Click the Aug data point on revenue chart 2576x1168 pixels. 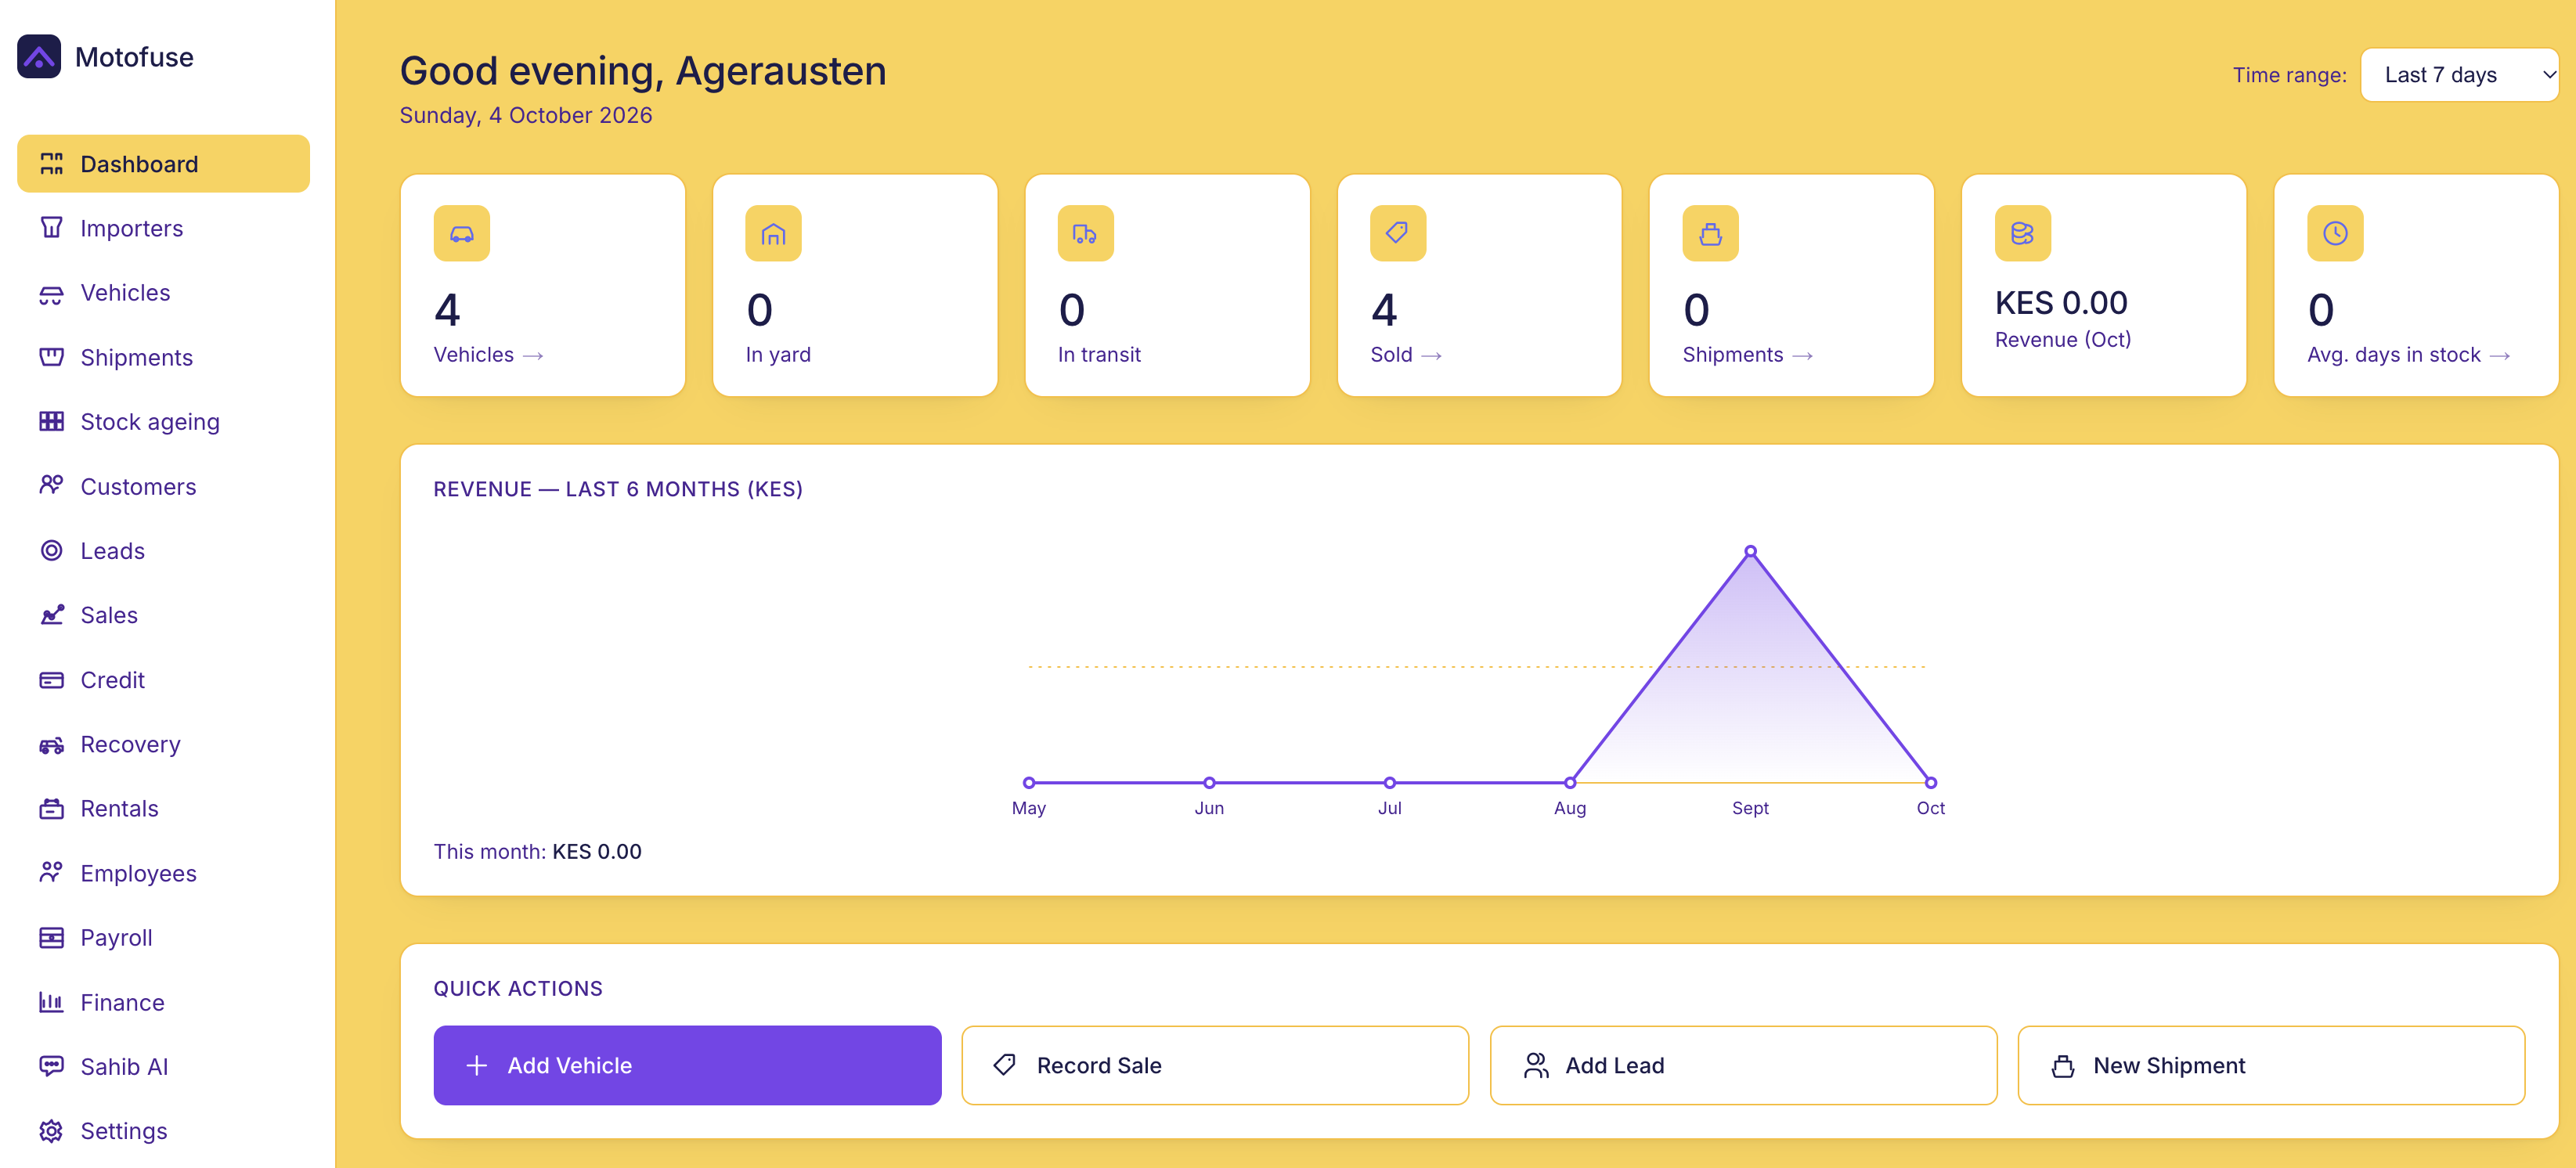coord(1569,782)
